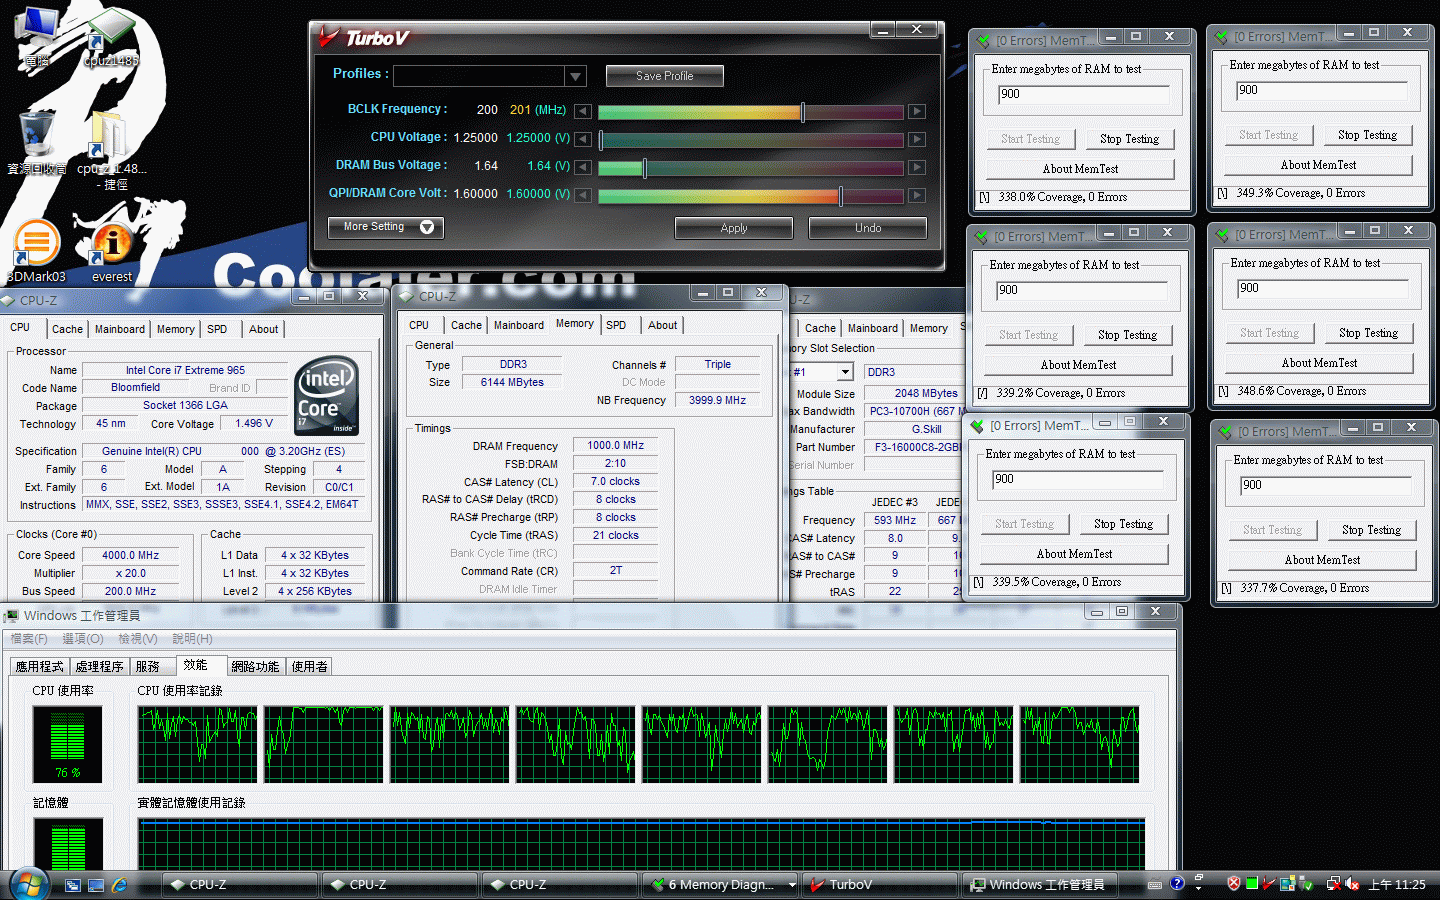1440x900 pixels.
Task: Raise QPI/DRAM Core Volt with right arrow
Action: [x=916, y=195]
